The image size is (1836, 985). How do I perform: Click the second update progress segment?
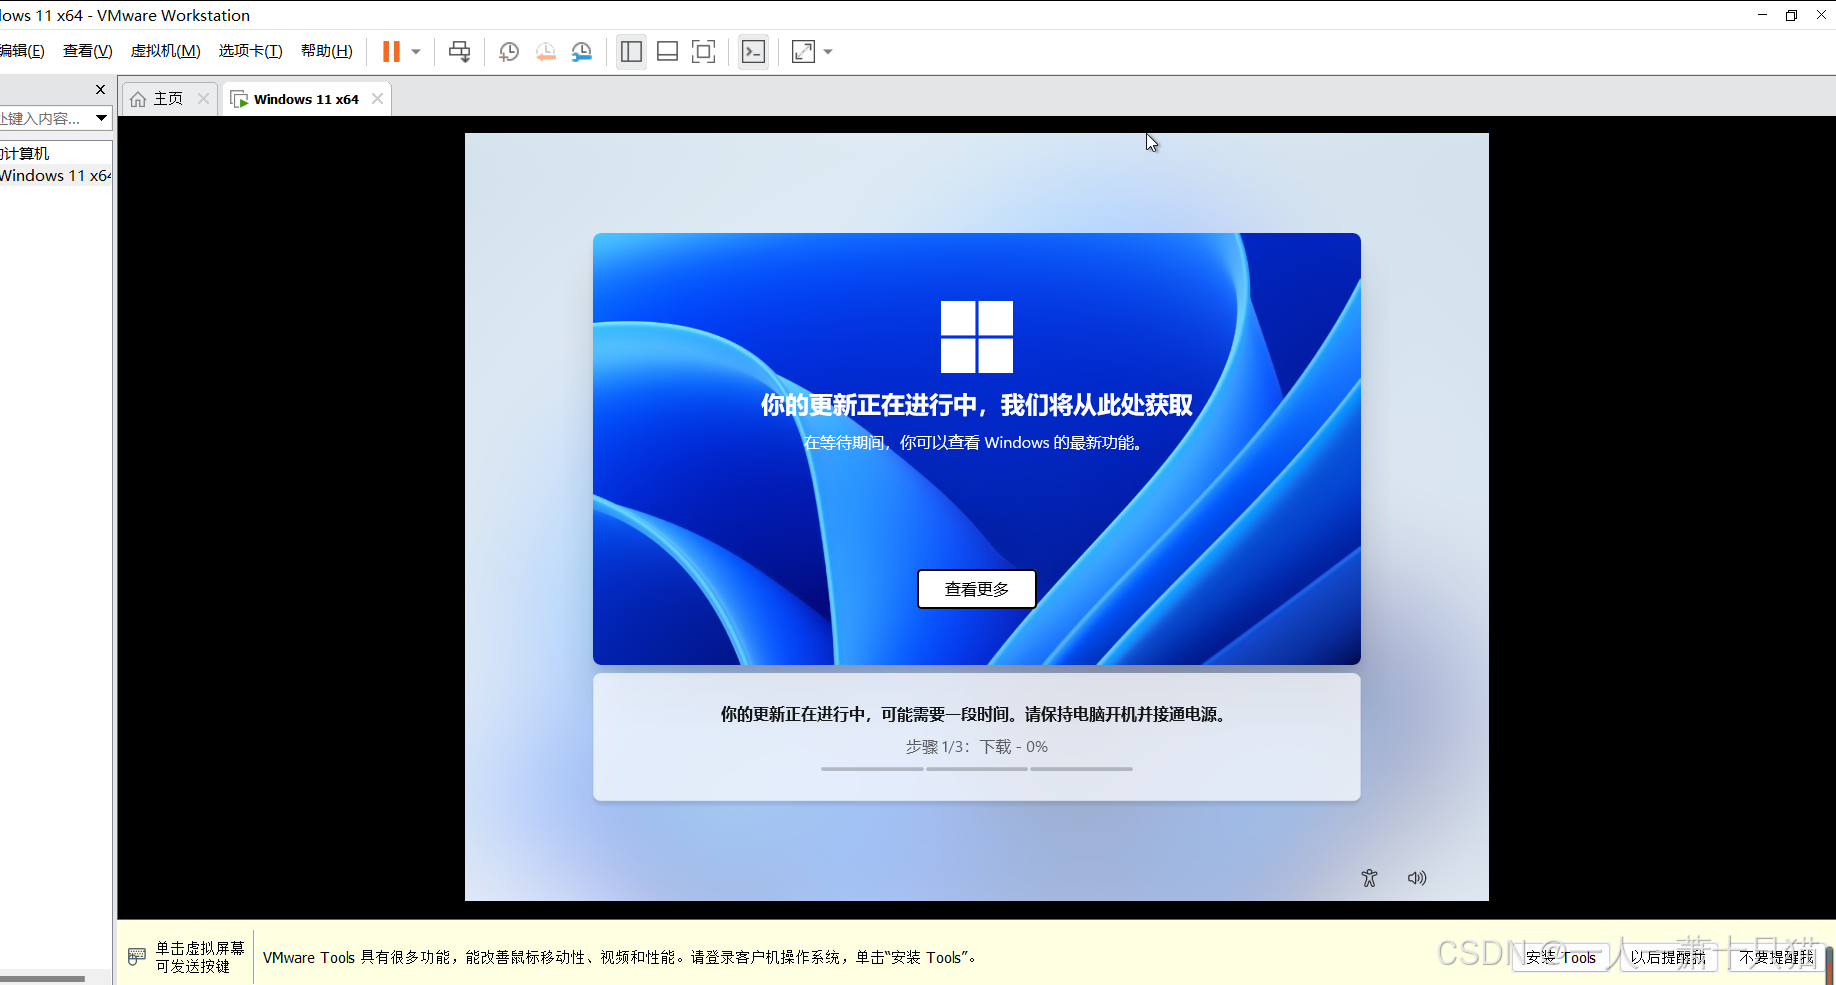977,769
